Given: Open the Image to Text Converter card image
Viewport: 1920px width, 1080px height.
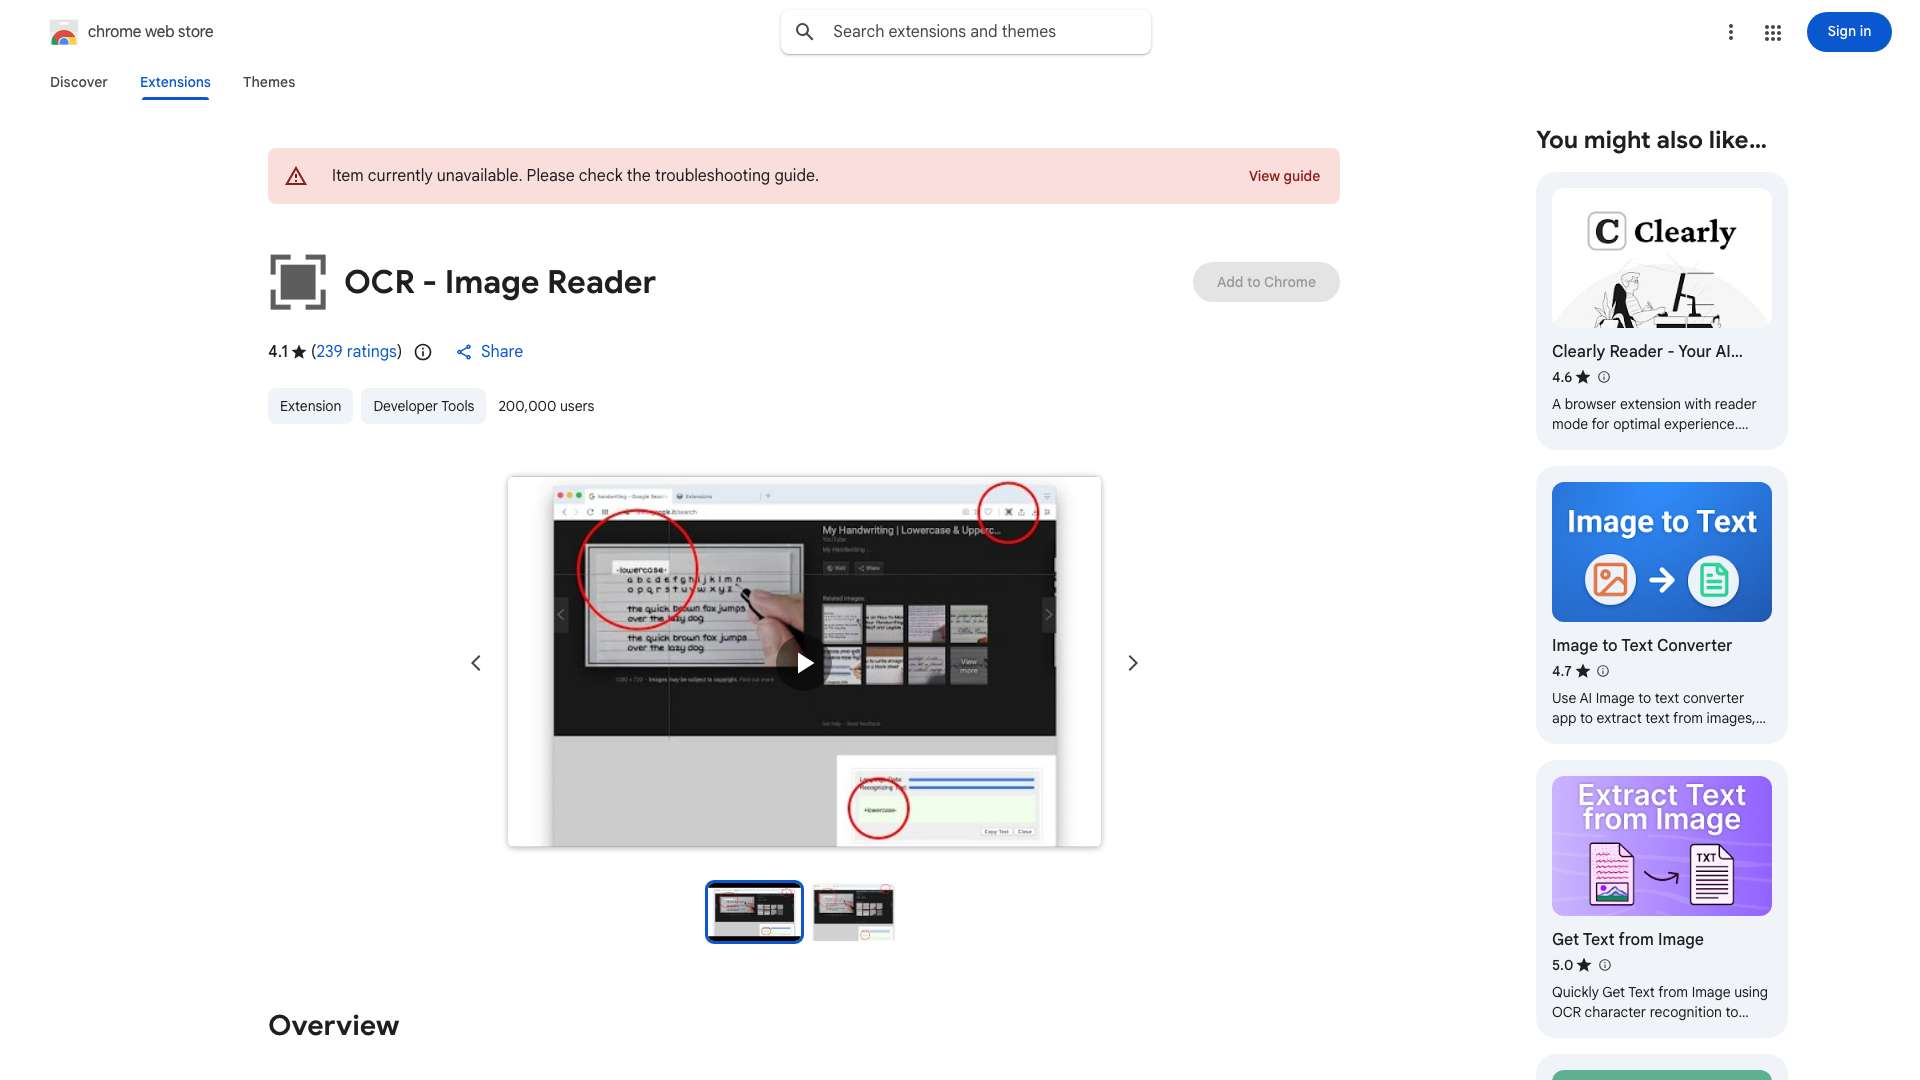Looking at the screenshot, I should [1662, 552].
